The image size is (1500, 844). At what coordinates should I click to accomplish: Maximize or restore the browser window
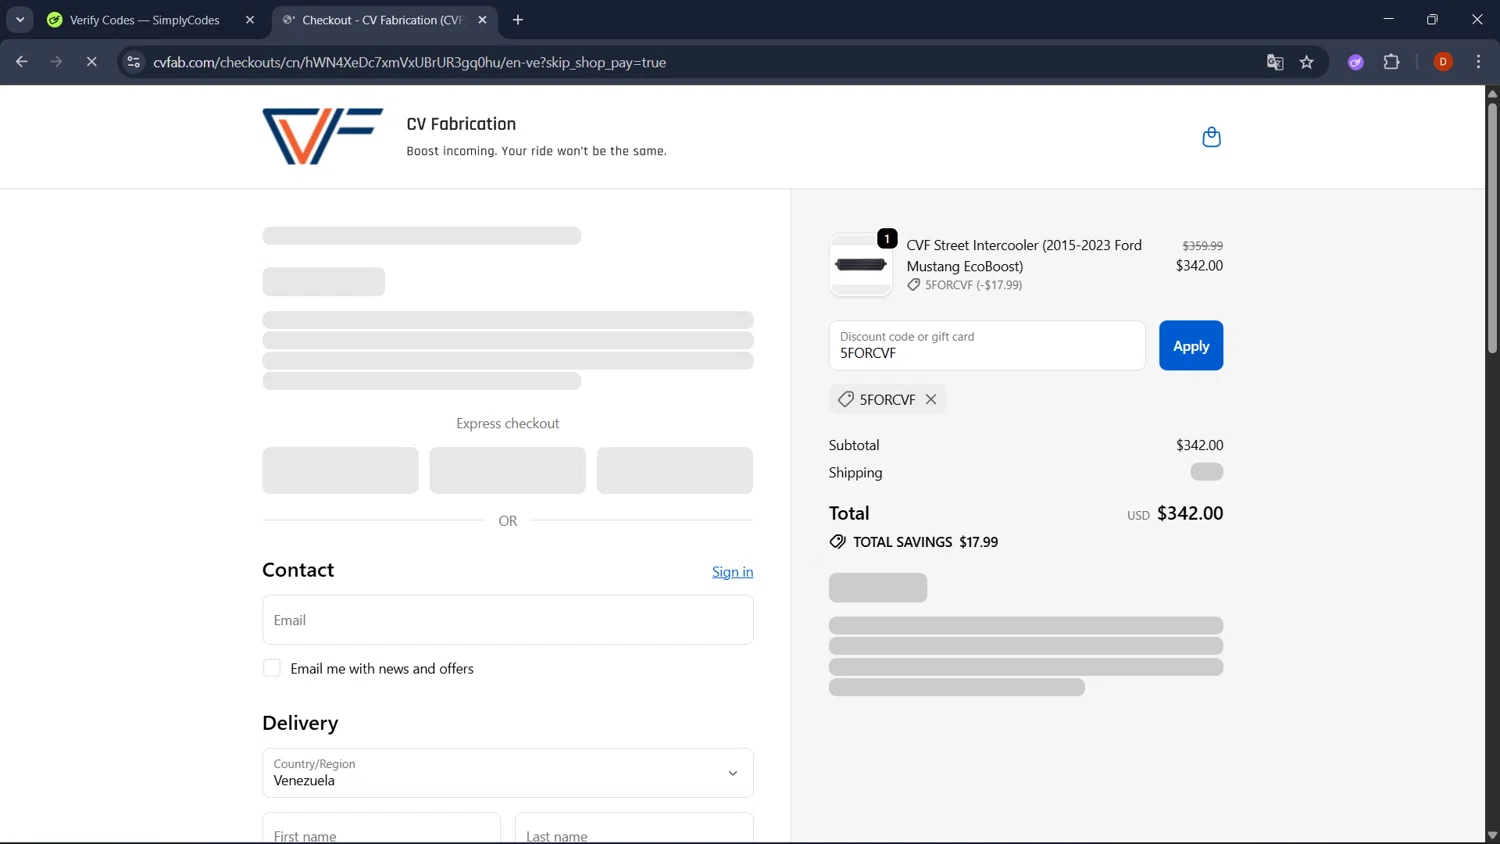[x=1432, y=19]
